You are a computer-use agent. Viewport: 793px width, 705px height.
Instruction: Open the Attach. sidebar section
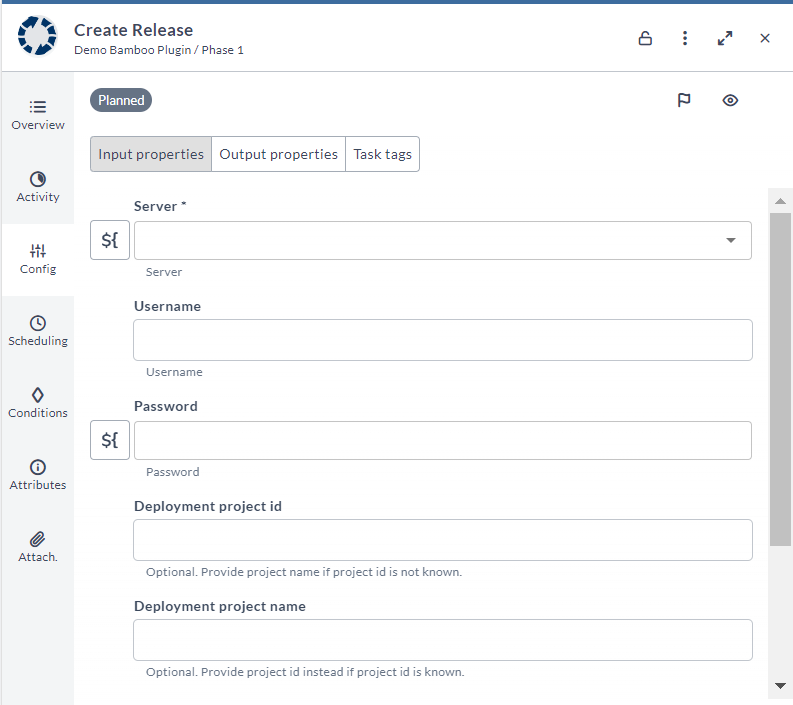[38, 548]
